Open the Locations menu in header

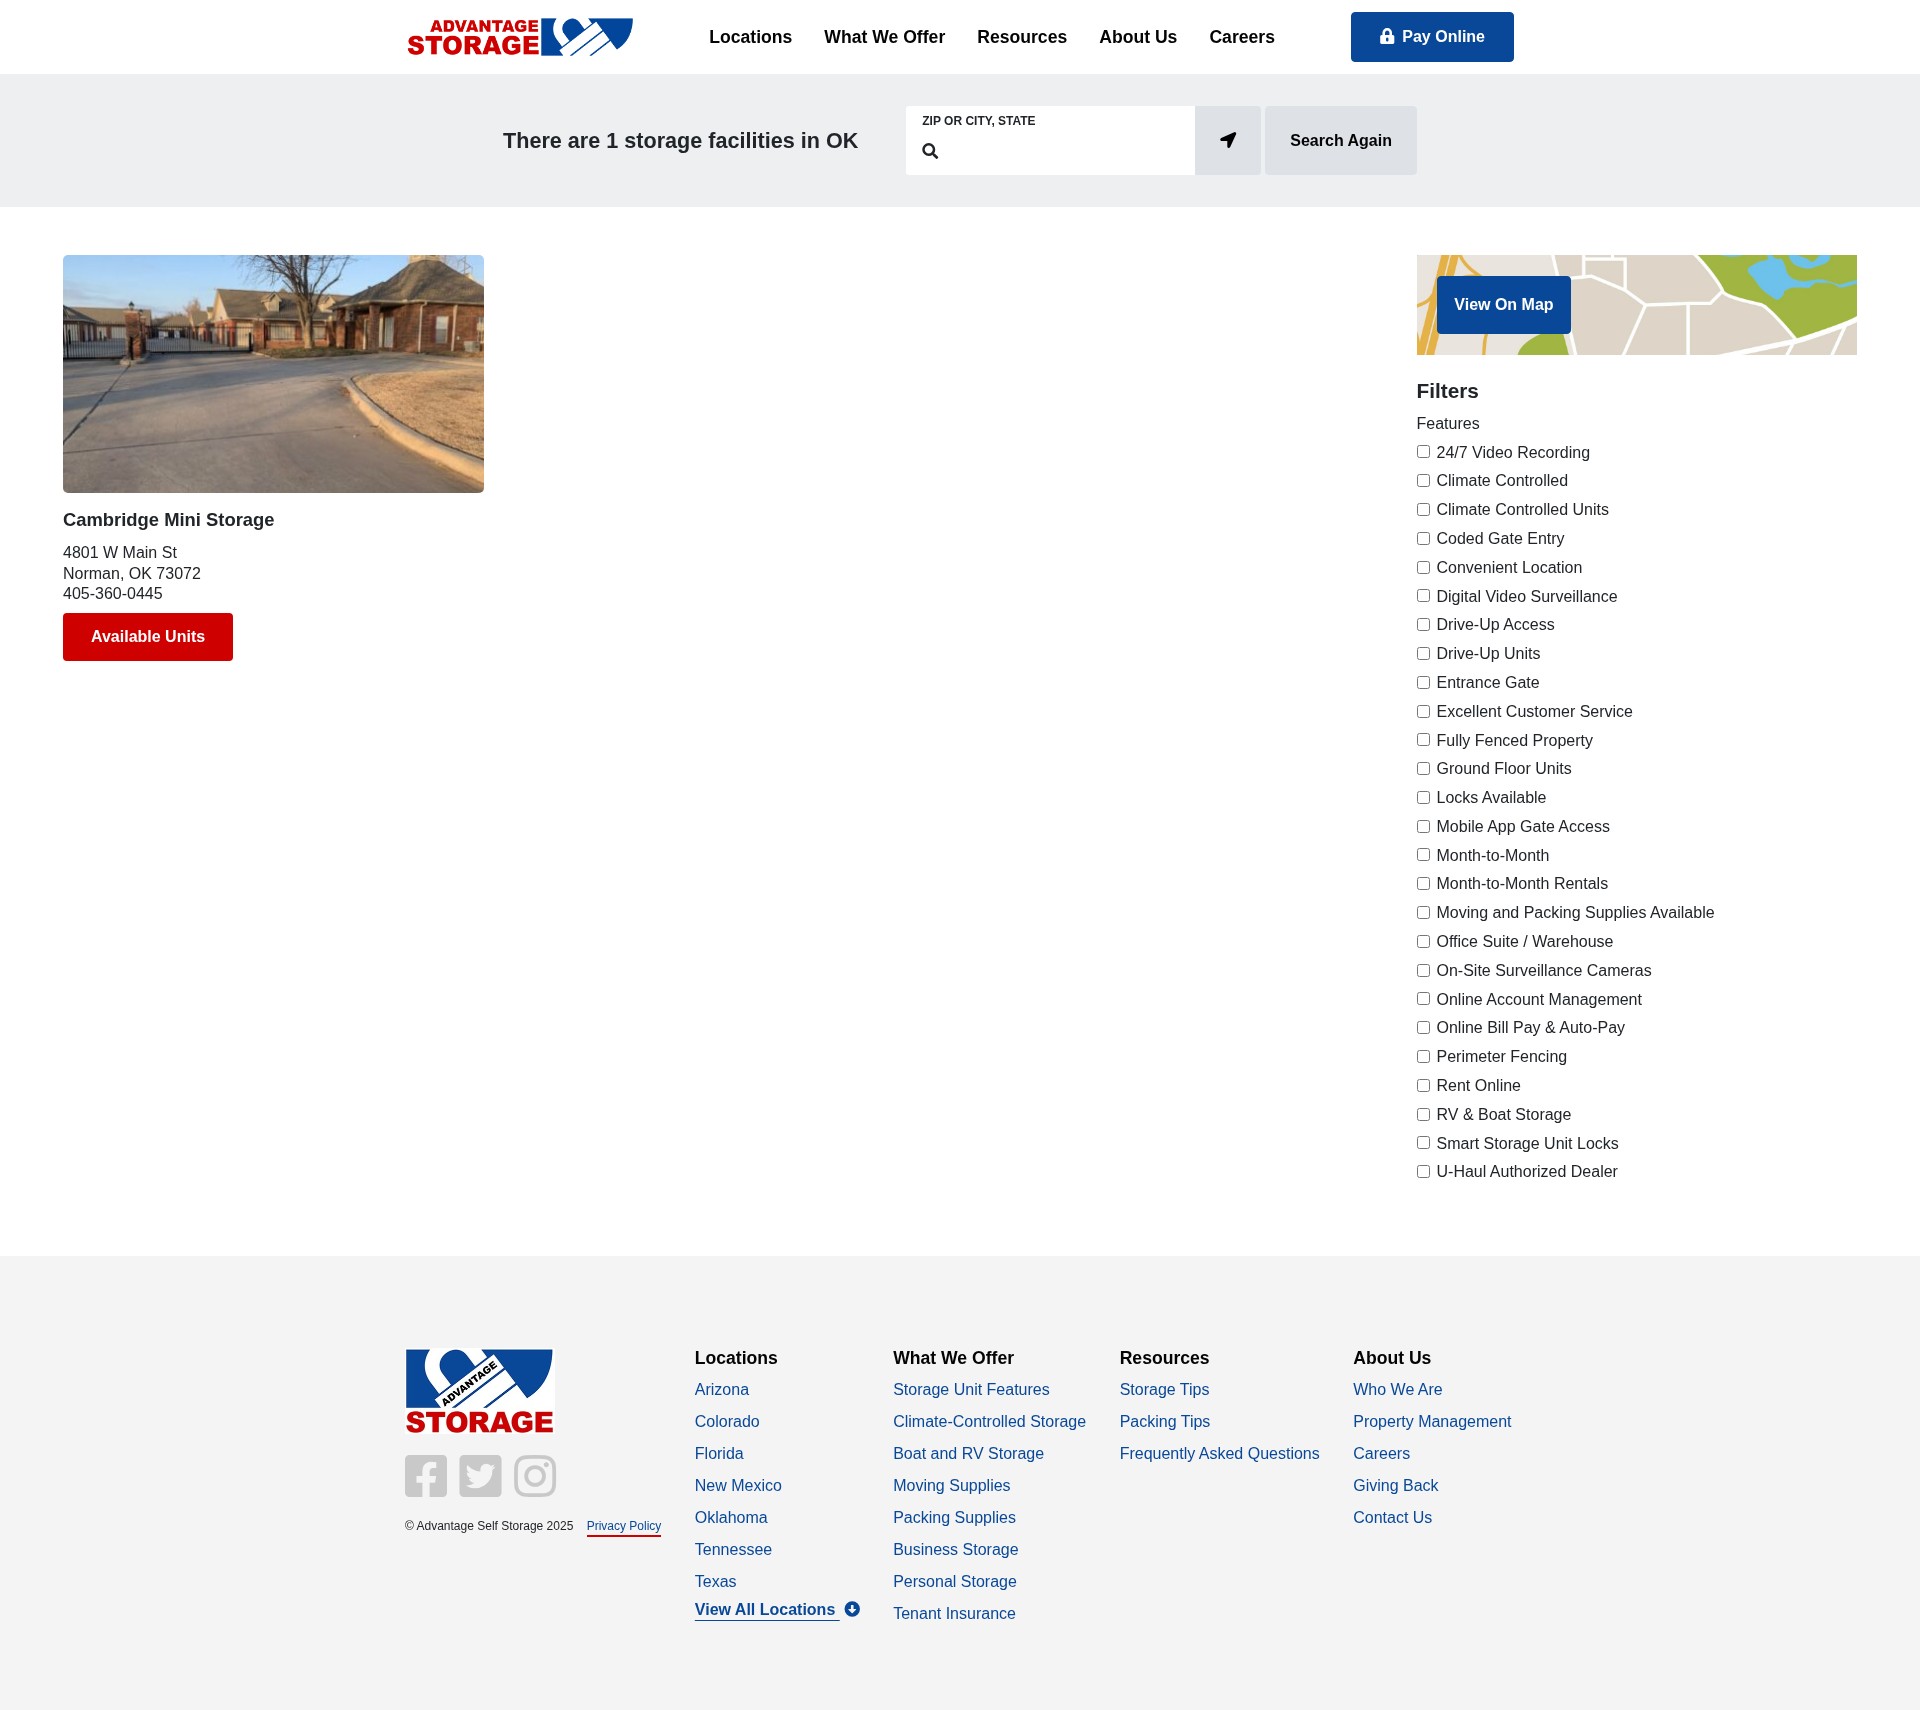coord(750,37)
